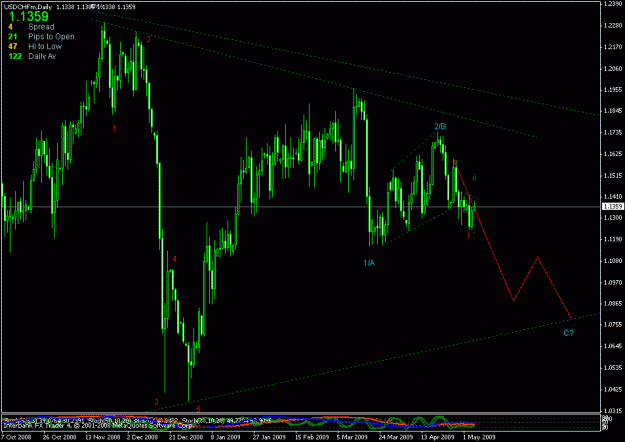The width and height of the screenshot is (625, 442).
Task: Click the 1.0970 price axis level
Action: [612, 282]
